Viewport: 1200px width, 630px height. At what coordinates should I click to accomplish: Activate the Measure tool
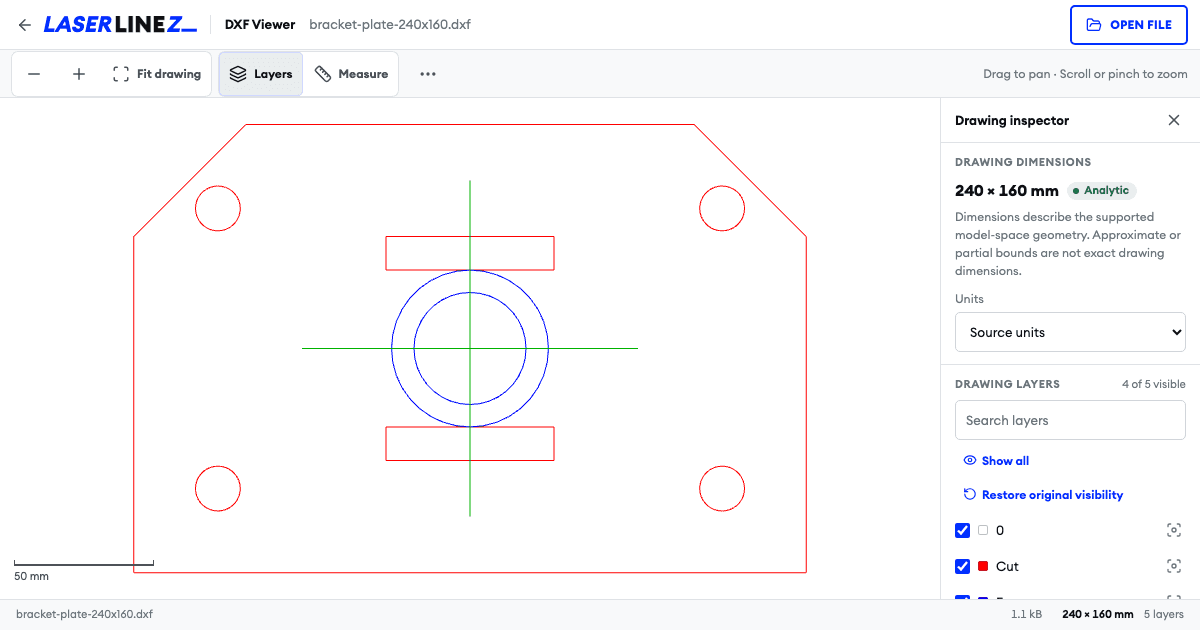[351, 74]
